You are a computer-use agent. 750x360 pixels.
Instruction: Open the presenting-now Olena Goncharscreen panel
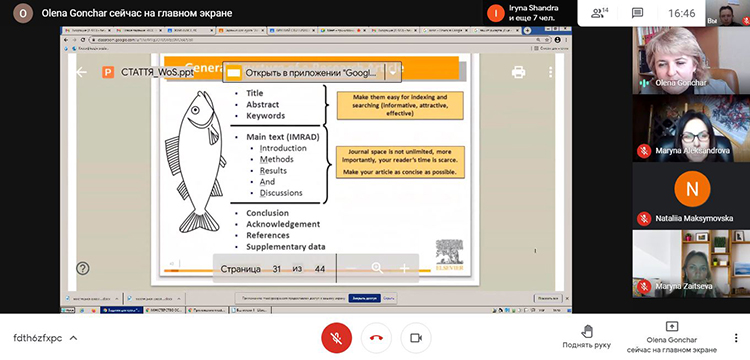[x=672, y=337]
